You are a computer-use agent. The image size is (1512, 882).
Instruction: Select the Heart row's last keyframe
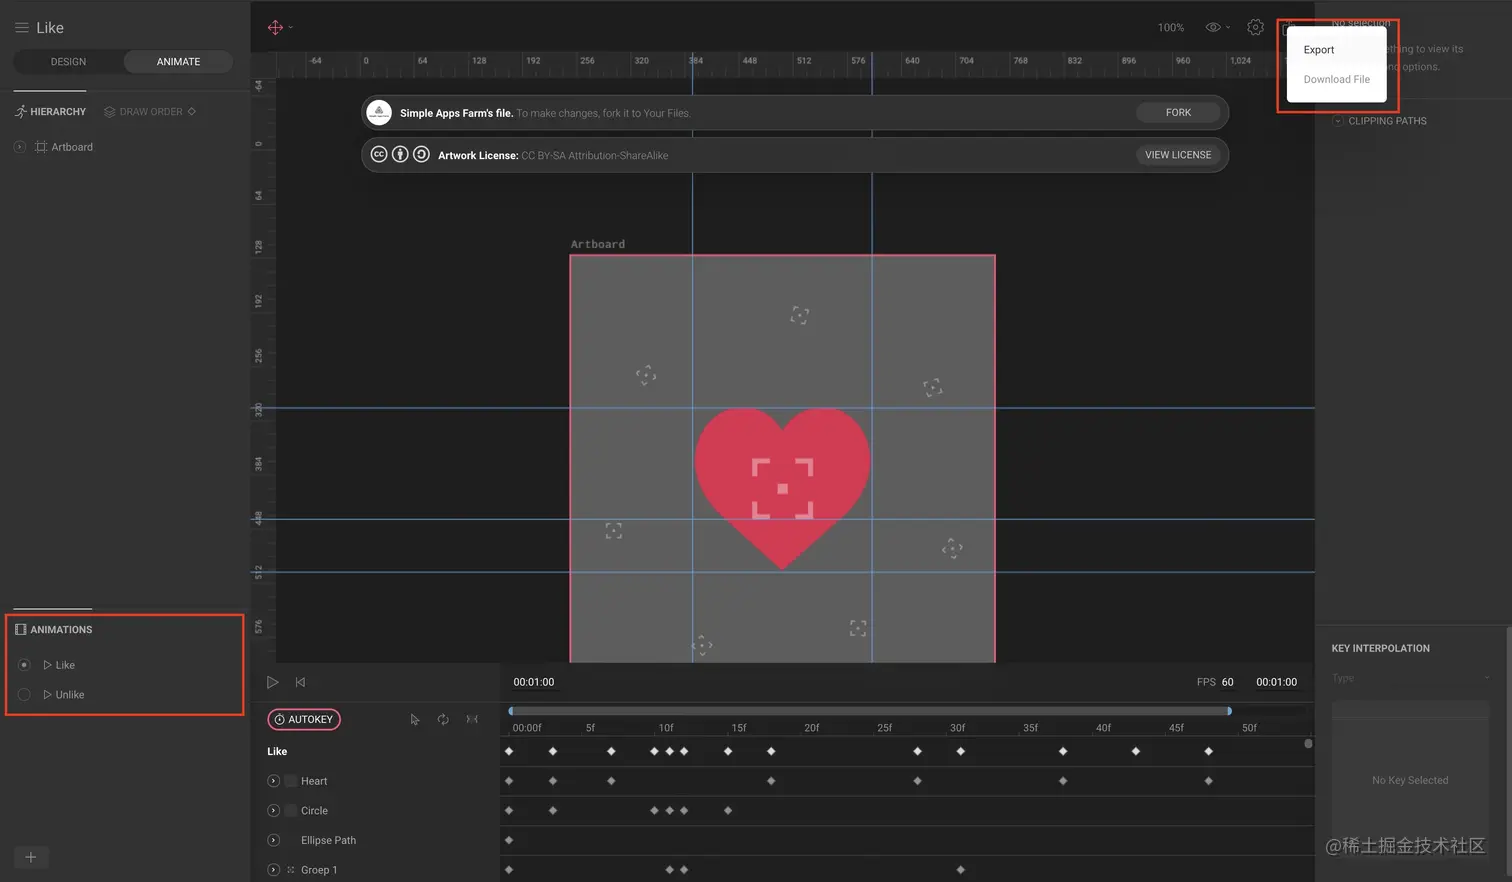(1208, 781)
